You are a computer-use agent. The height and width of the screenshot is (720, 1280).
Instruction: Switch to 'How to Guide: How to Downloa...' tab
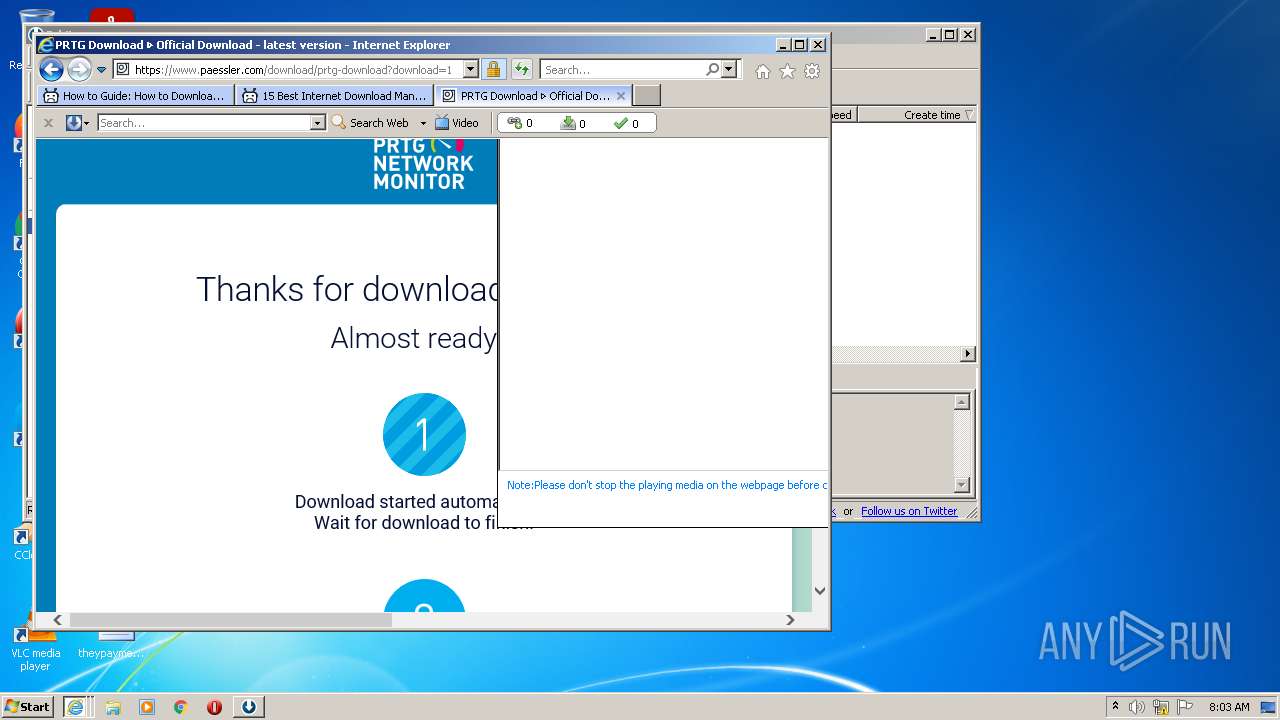(136, 96)
